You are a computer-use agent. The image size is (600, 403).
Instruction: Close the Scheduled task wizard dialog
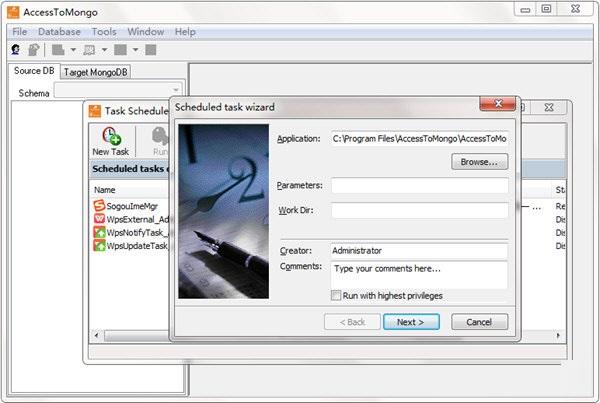pos(498,104)
